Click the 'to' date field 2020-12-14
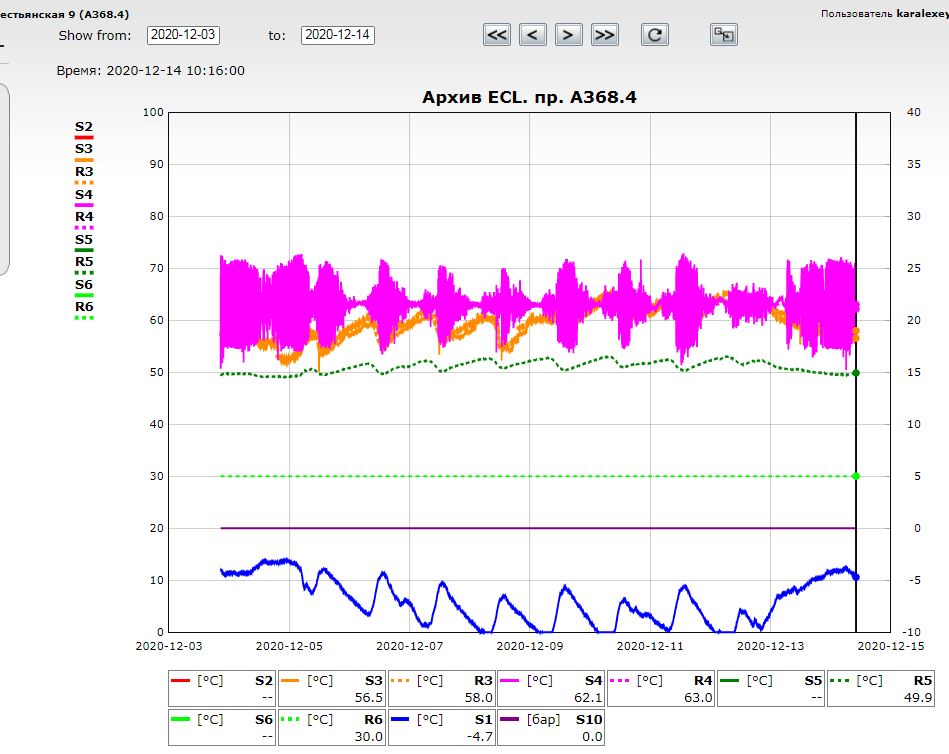949x754 pixels. coord(337,35)
